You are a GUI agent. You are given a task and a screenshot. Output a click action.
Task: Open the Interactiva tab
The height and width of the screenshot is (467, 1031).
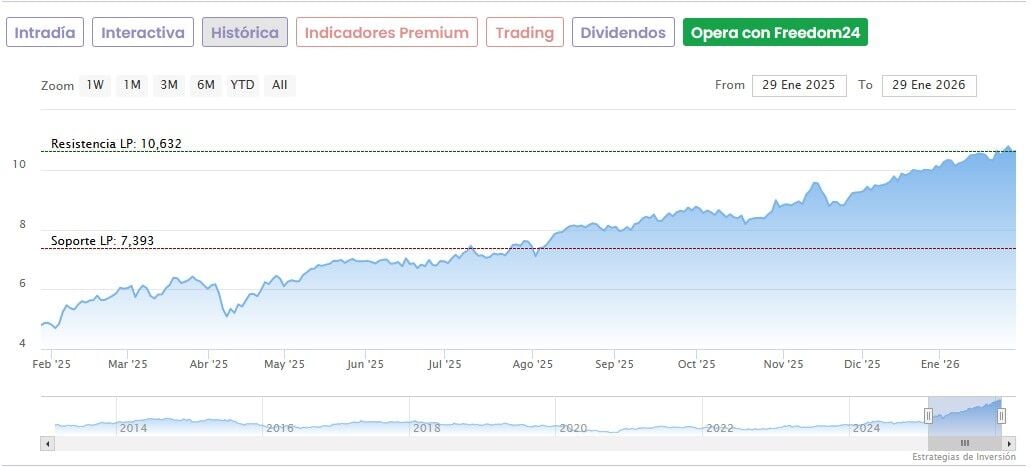tap(143, 32)
